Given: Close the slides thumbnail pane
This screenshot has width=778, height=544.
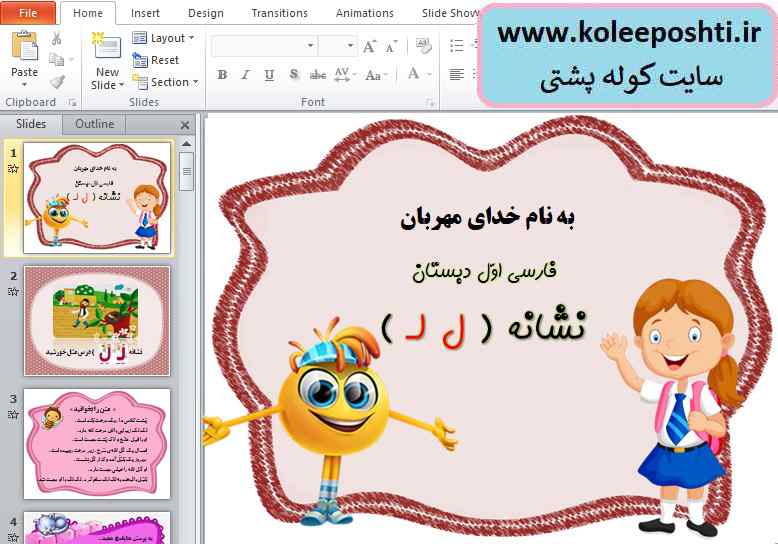Looking at the screenshot, I should (x=185, y=125).
